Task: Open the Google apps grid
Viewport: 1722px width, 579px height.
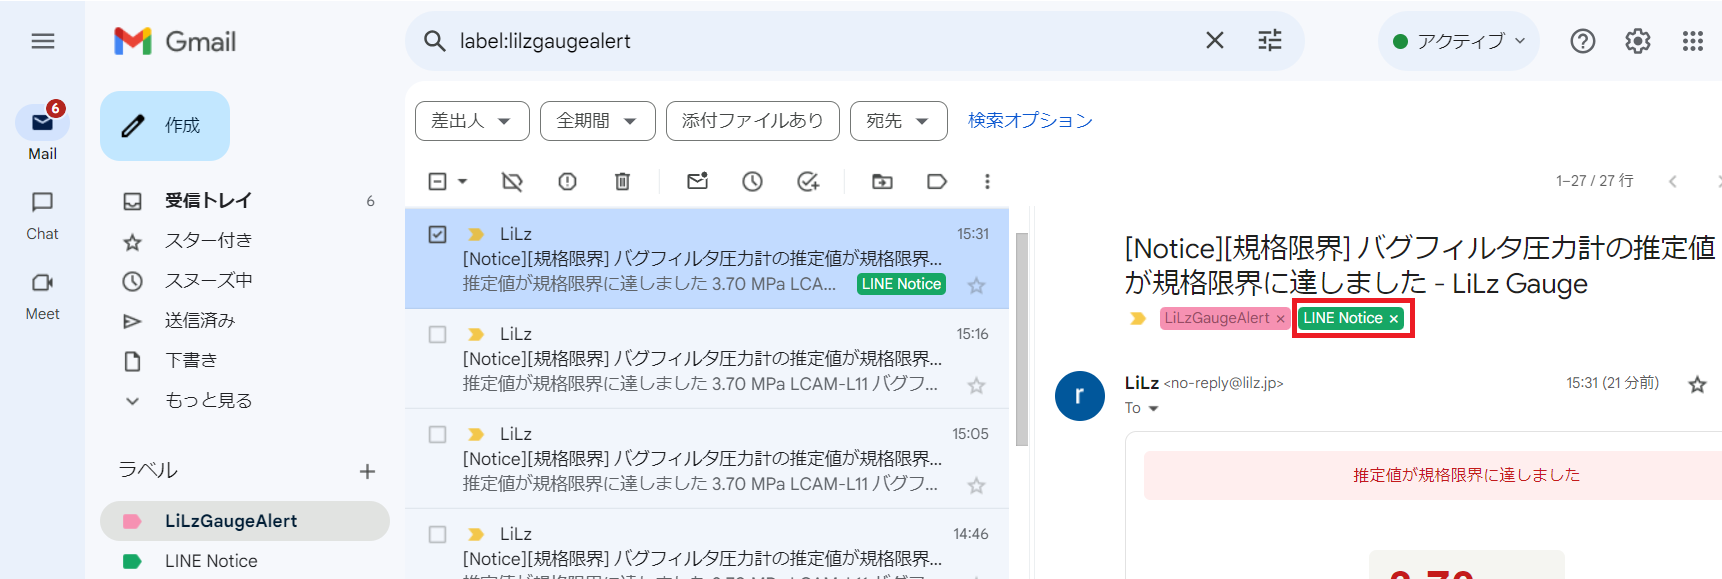Action: coord(1692,41)
